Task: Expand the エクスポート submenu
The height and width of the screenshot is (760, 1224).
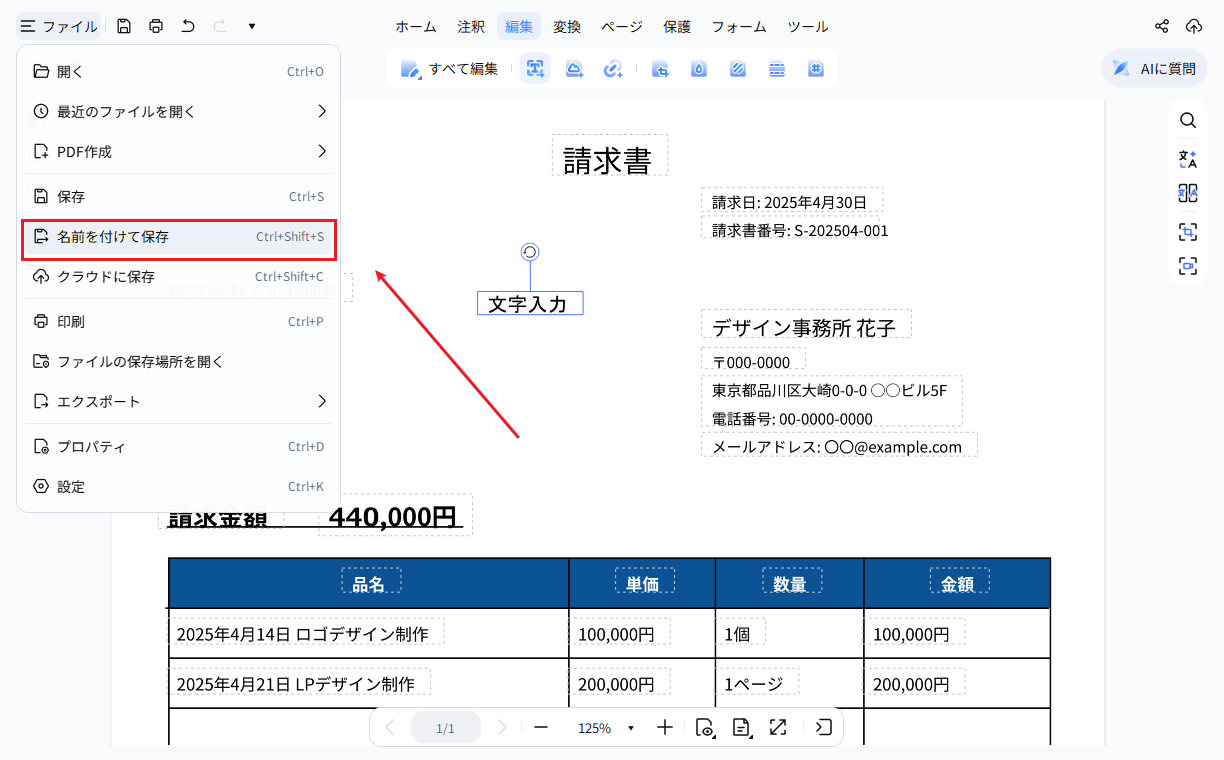Action: click(179, 401)
